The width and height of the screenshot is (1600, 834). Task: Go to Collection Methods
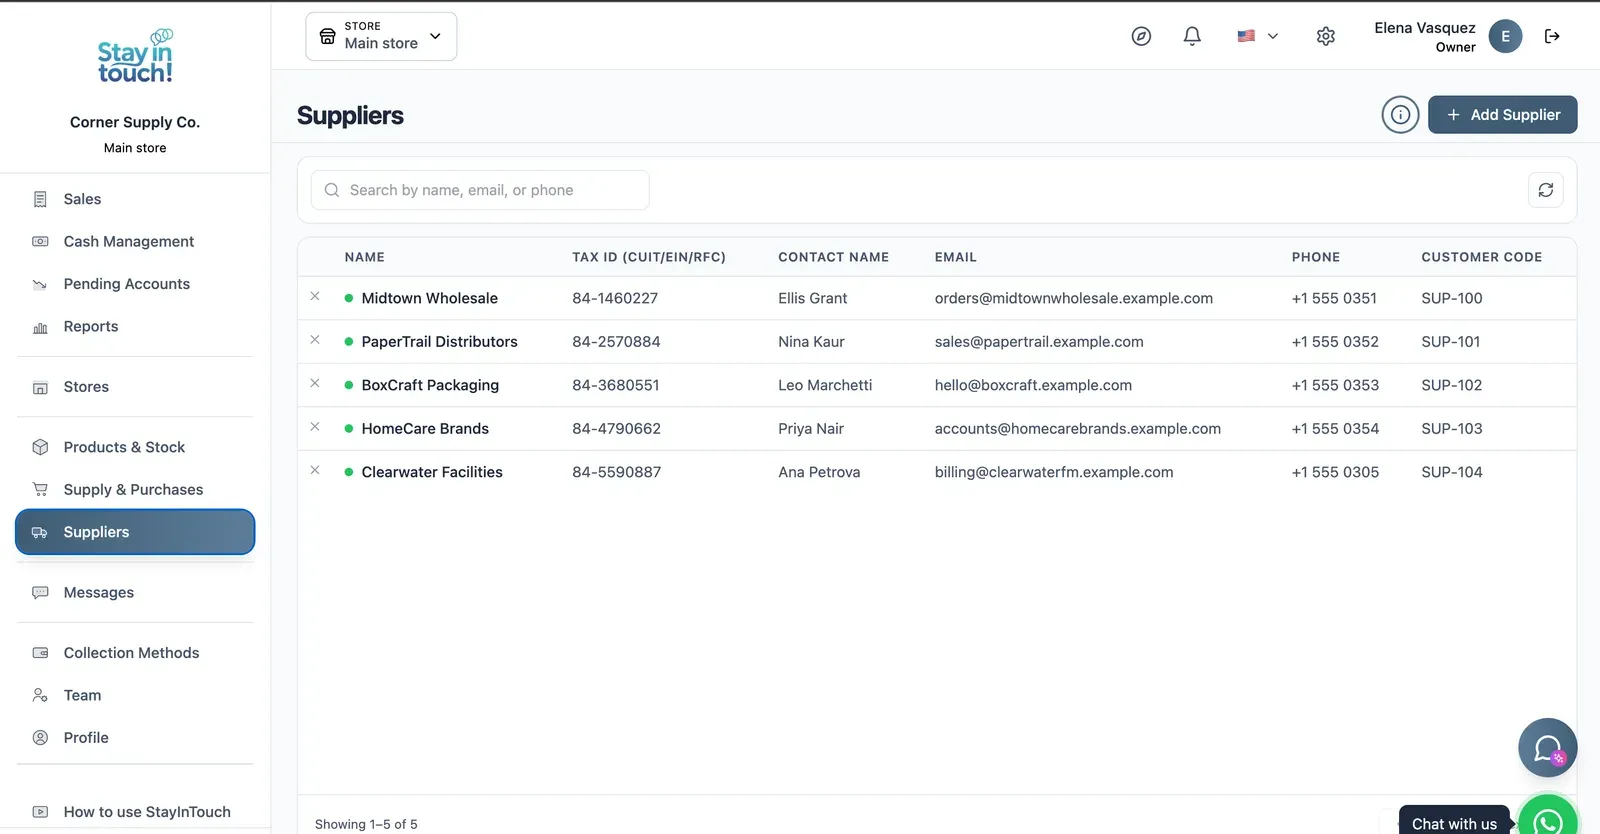135,653
